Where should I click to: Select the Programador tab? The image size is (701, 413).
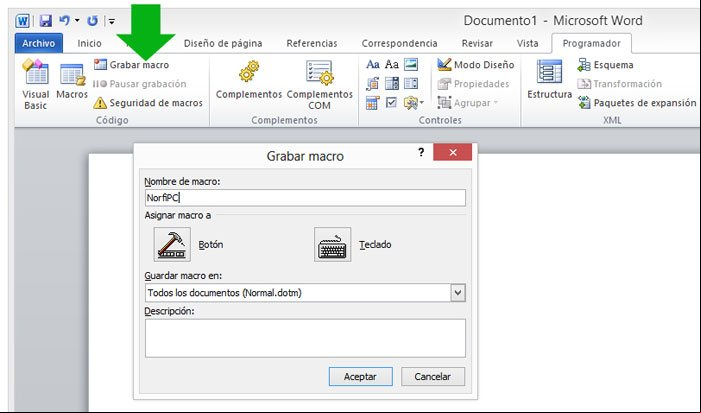[x=591, y=43]
